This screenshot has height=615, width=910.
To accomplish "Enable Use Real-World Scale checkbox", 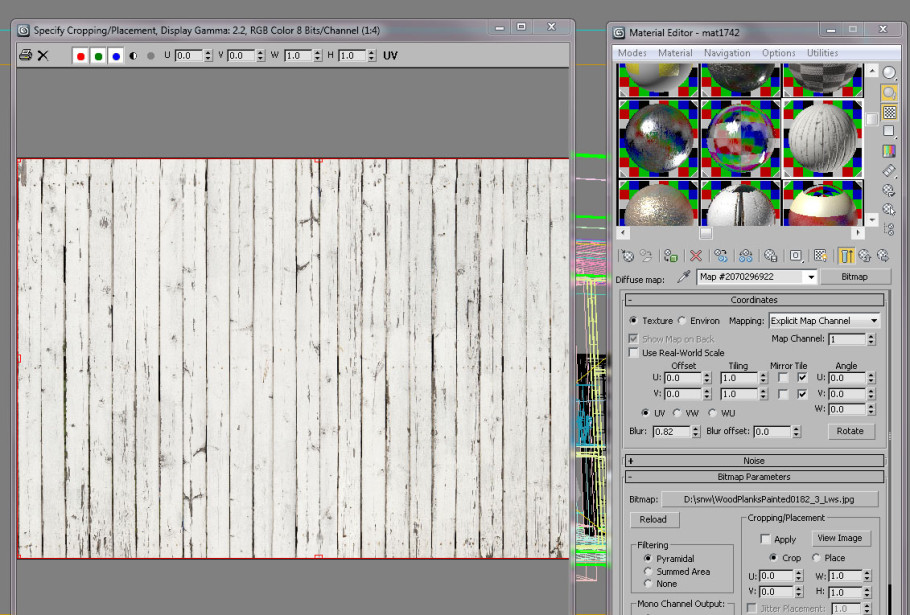I will [633, 353].
